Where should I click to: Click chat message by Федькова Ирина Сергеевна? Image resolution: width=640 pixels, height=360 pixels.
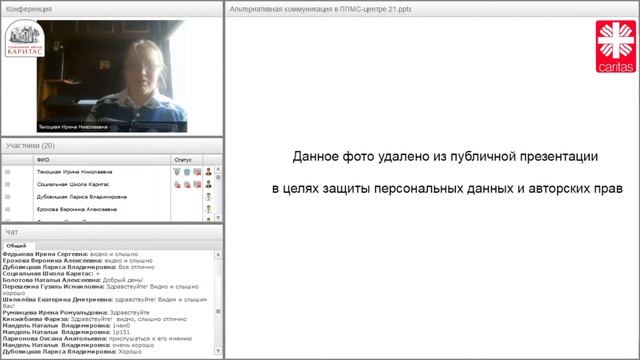pos(70,254)
